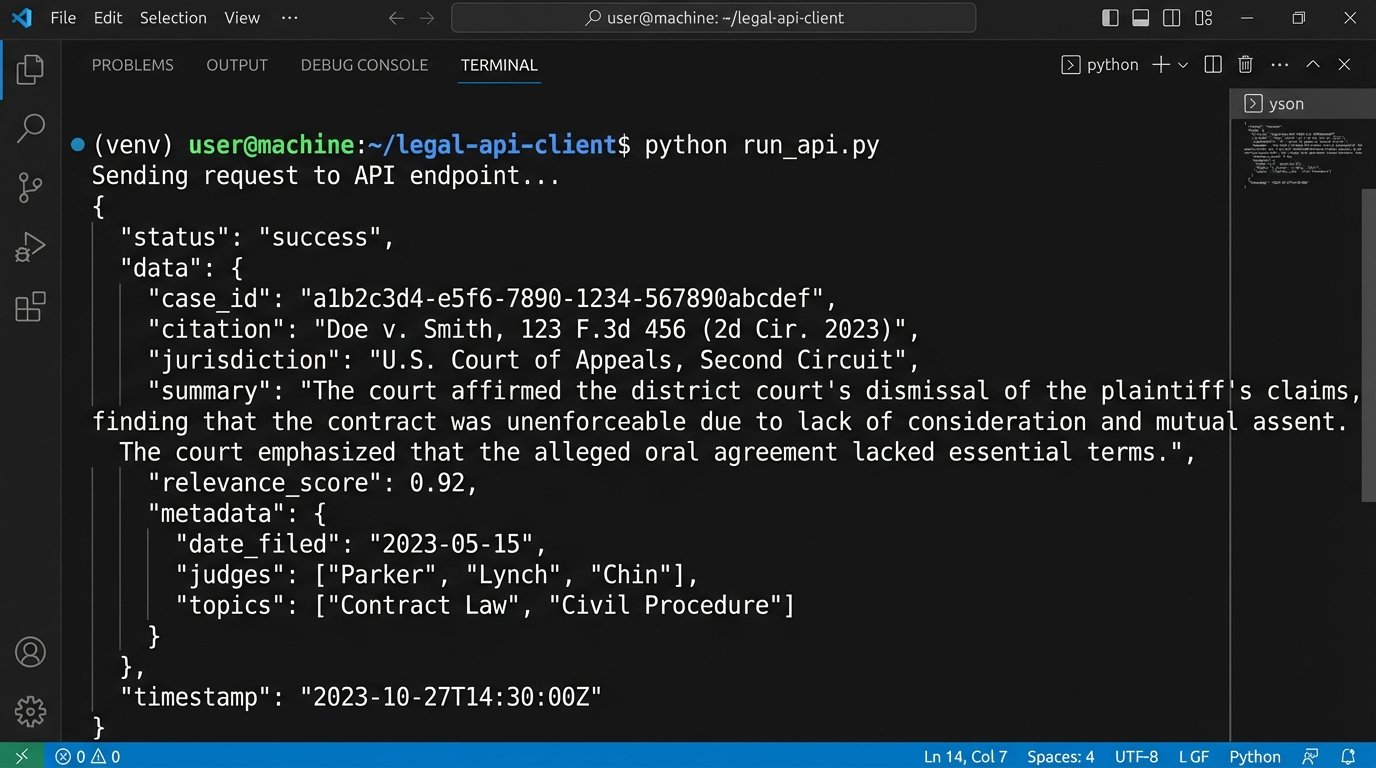Image resolution: width=1376 pixels, height=768 pixels.
Task: Open terminal more actions ellipsis menu
Action: click(1279, 64)
